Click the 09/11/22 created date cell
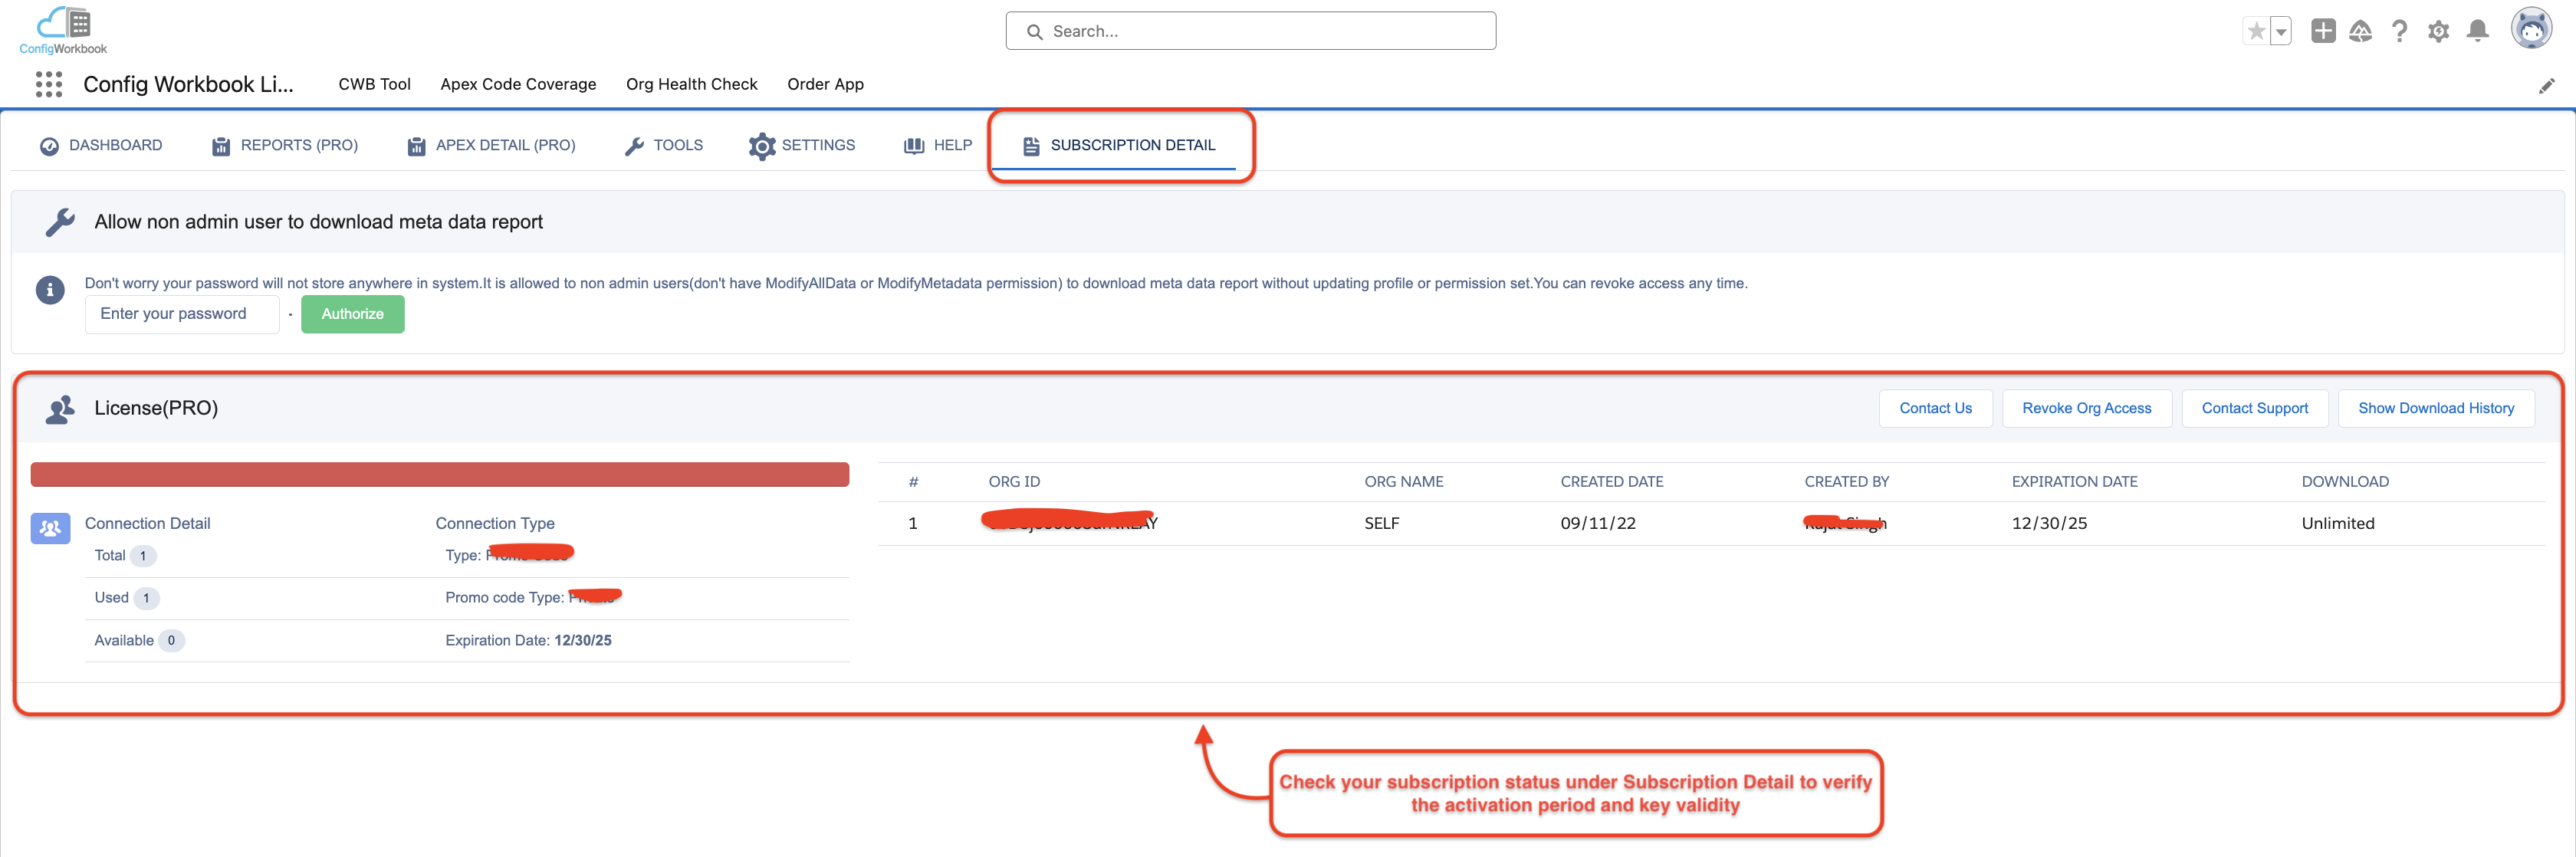 (x=1597, y=524)
